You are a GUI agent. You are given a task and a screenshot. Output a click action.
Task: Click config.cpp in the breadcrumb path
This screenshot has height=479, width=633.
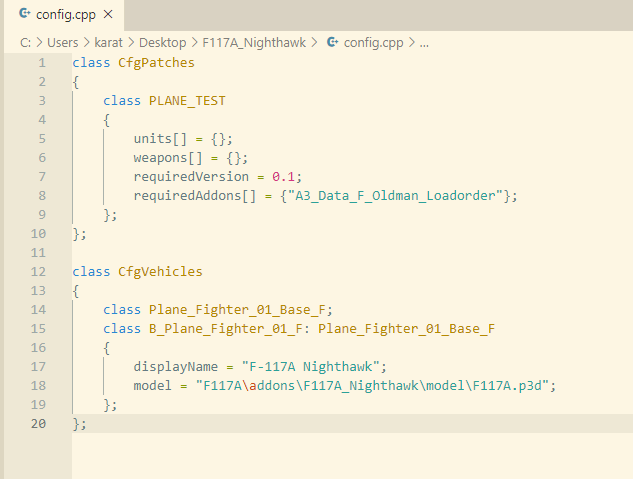(373, 43)
